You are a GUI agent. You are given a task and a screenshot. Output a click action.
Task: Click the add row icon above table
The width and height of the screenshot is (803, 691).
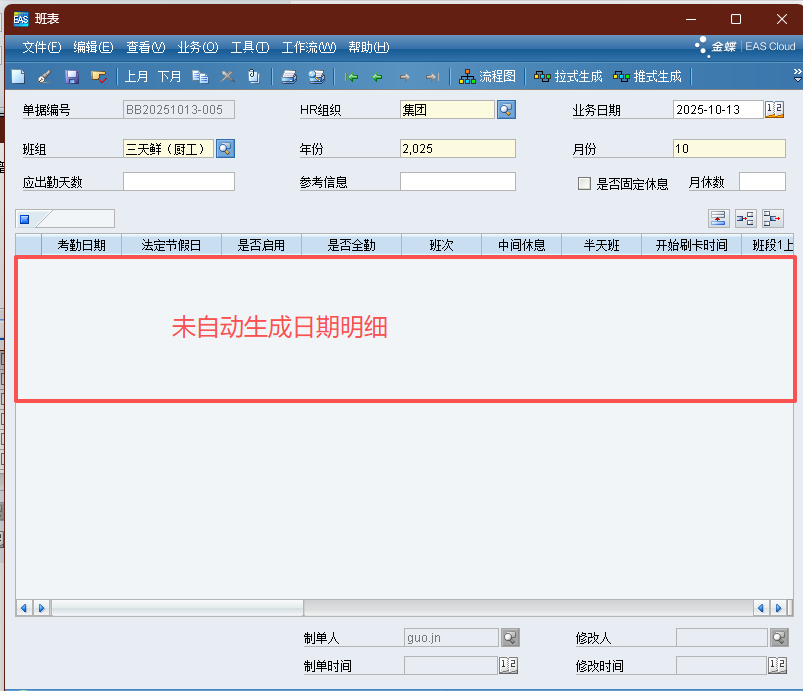click(718, 218)
